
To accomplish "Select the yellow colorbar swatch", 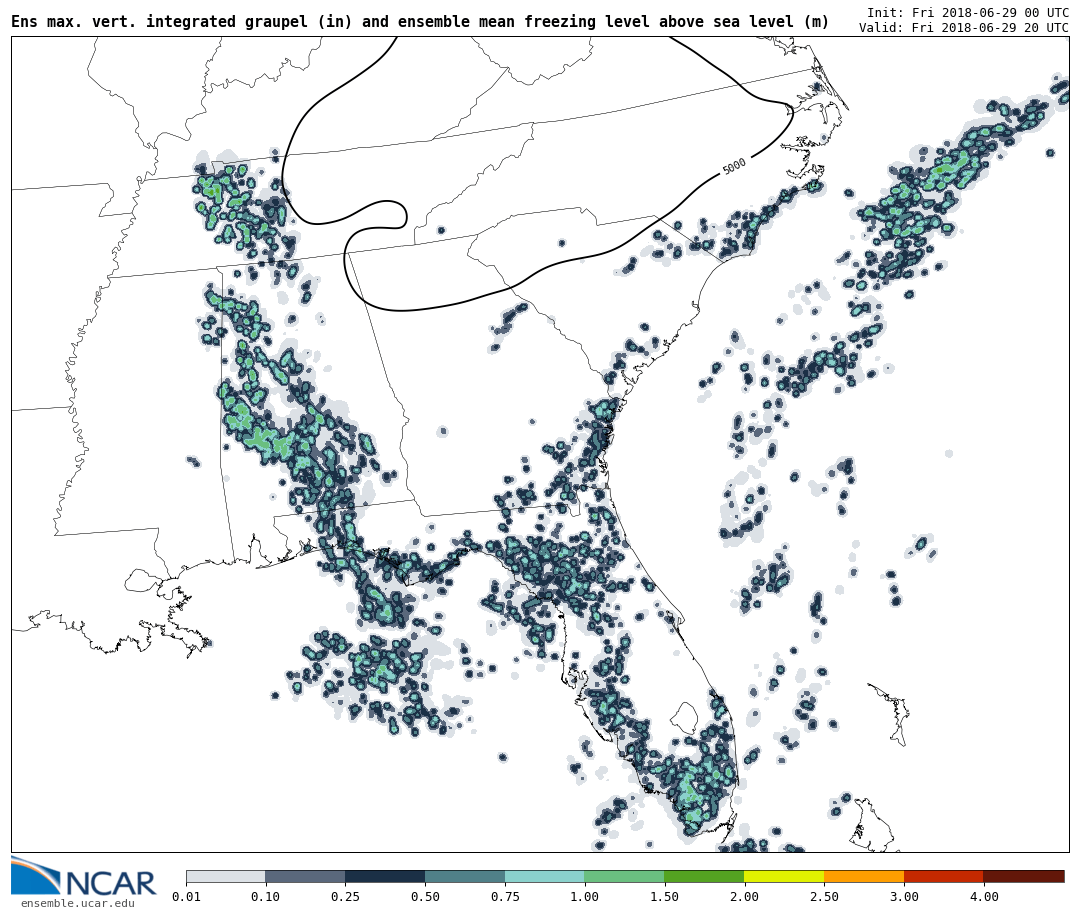I will pyautogui.click(x=784, y=876).
